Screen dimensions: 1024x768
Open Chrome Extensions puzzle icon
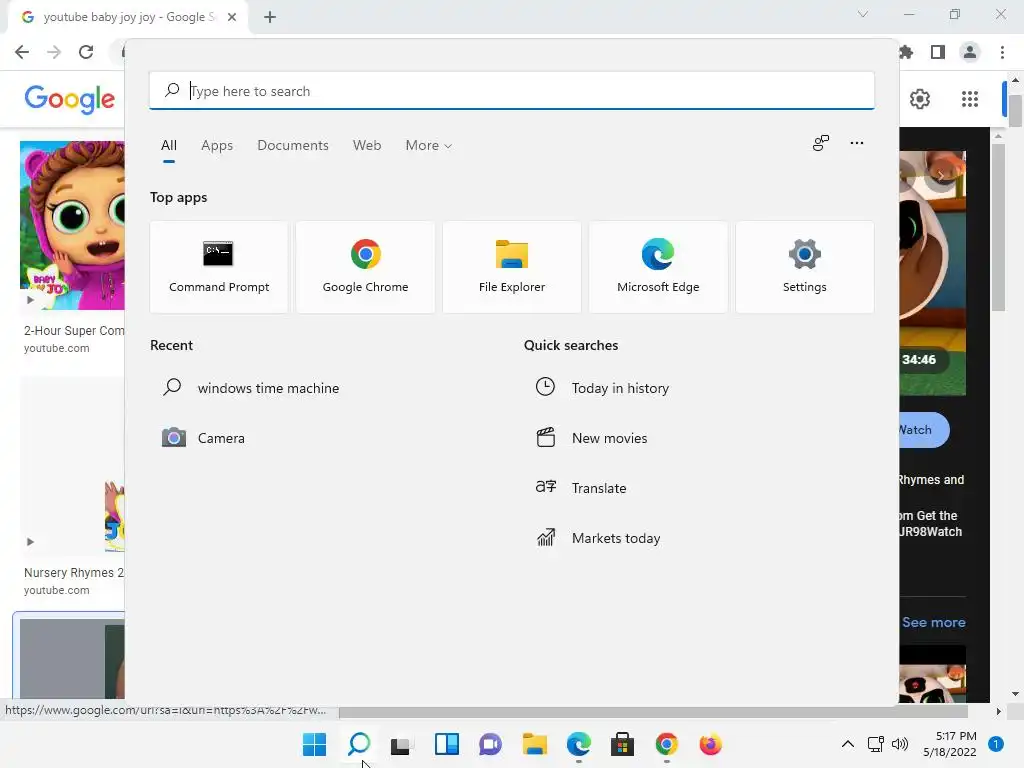coord(906,52)
